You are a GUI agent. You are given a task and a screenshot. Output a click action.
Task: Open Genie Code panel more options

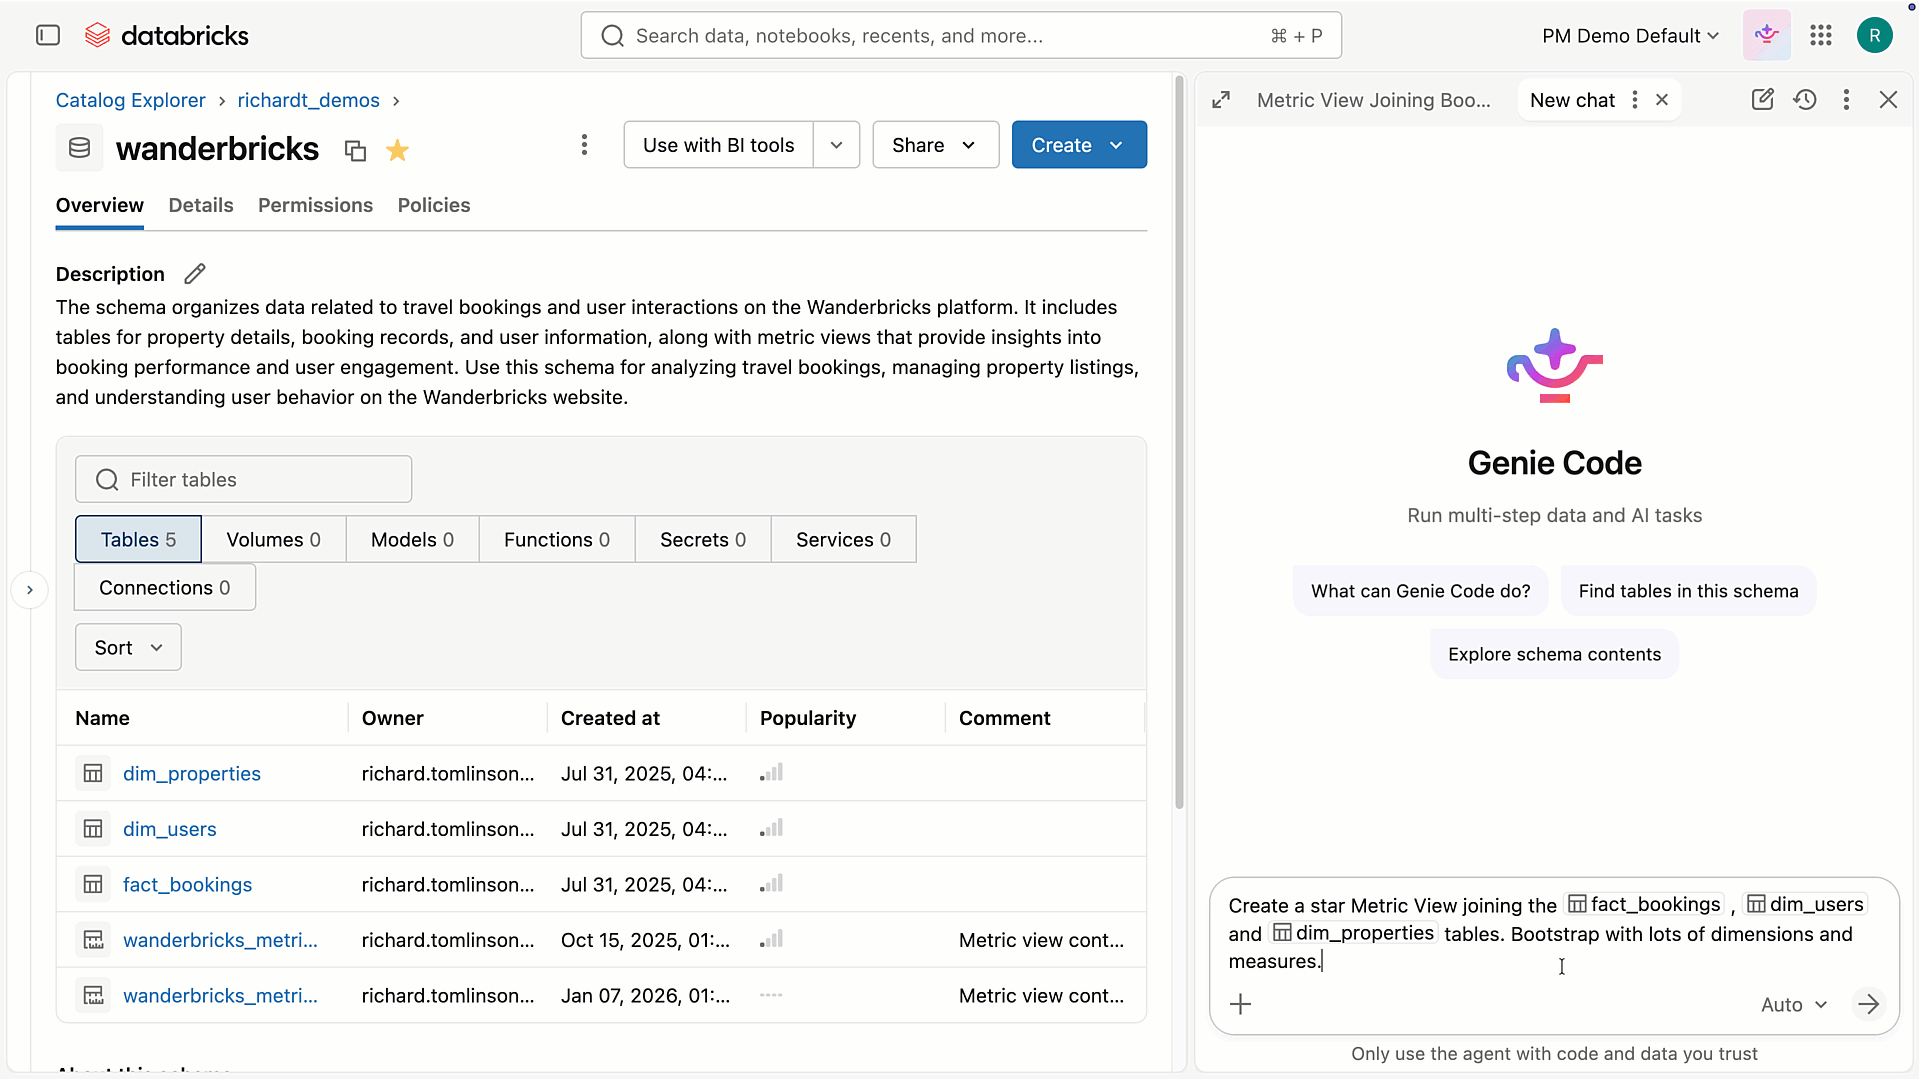[1846, 100]
